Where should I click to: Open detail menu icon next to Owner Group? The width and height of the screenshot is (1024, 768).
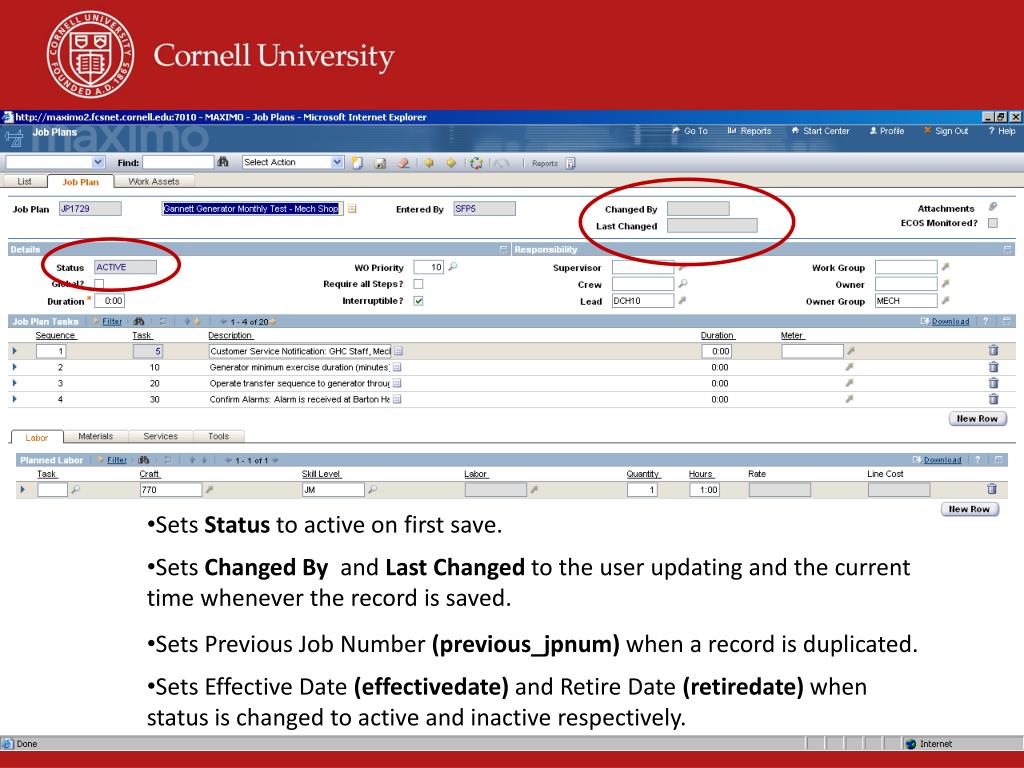click(x=946, y=300)
